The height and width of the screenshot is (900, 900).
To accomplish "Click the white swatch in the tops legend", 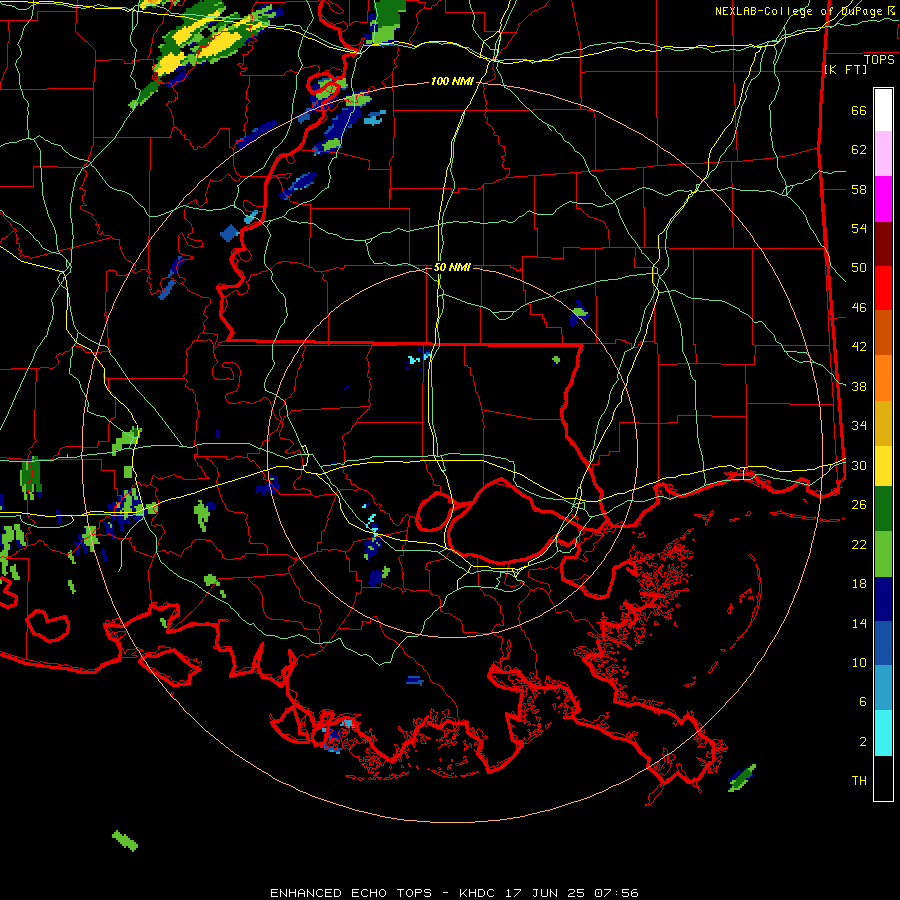I will [x=883, y=110].
